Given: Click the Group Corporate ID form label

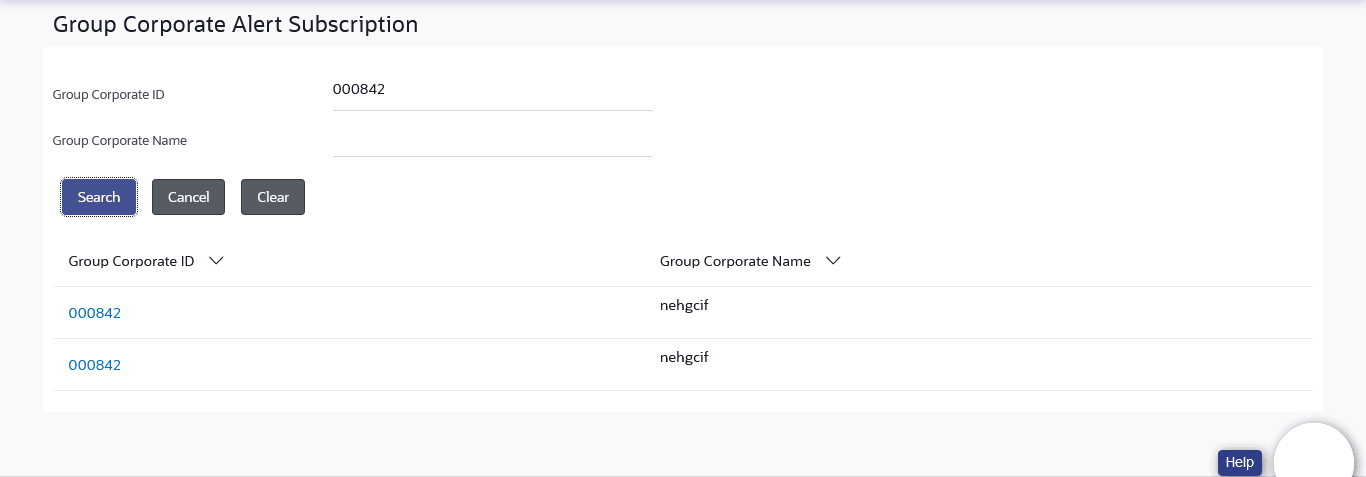Looking at the screenshot, I should click(108, 95).
